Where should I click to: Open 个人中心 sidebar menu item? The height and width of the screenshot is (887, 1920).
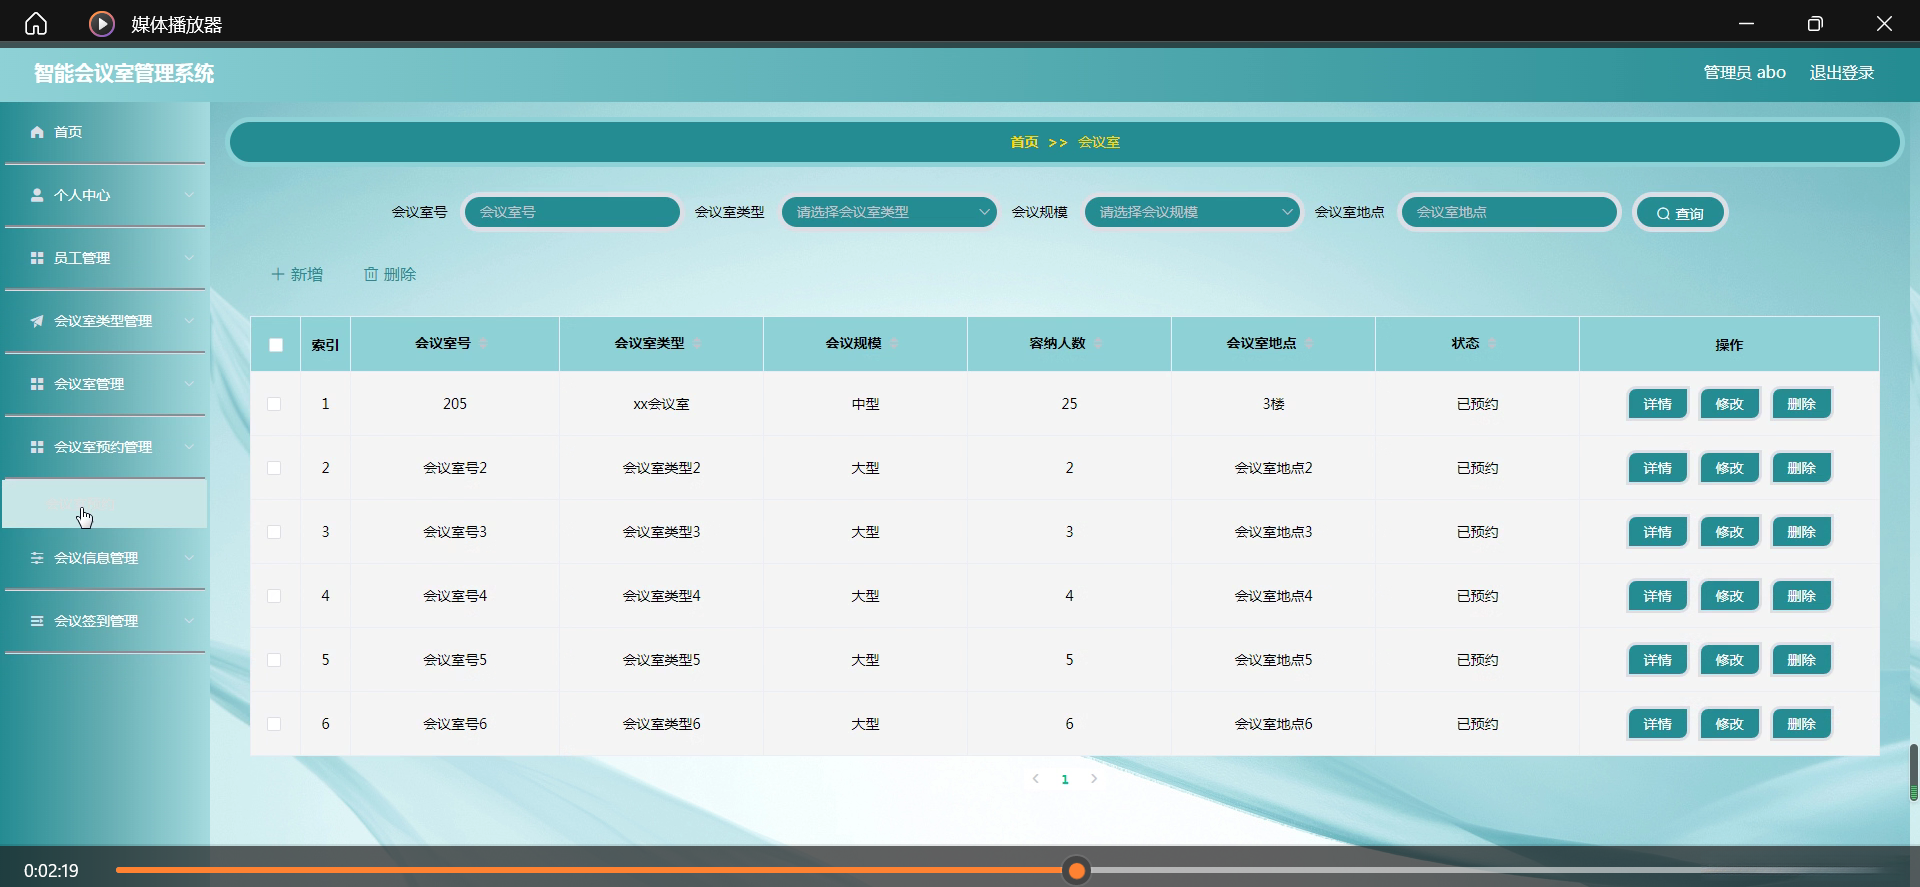point(105,195)
